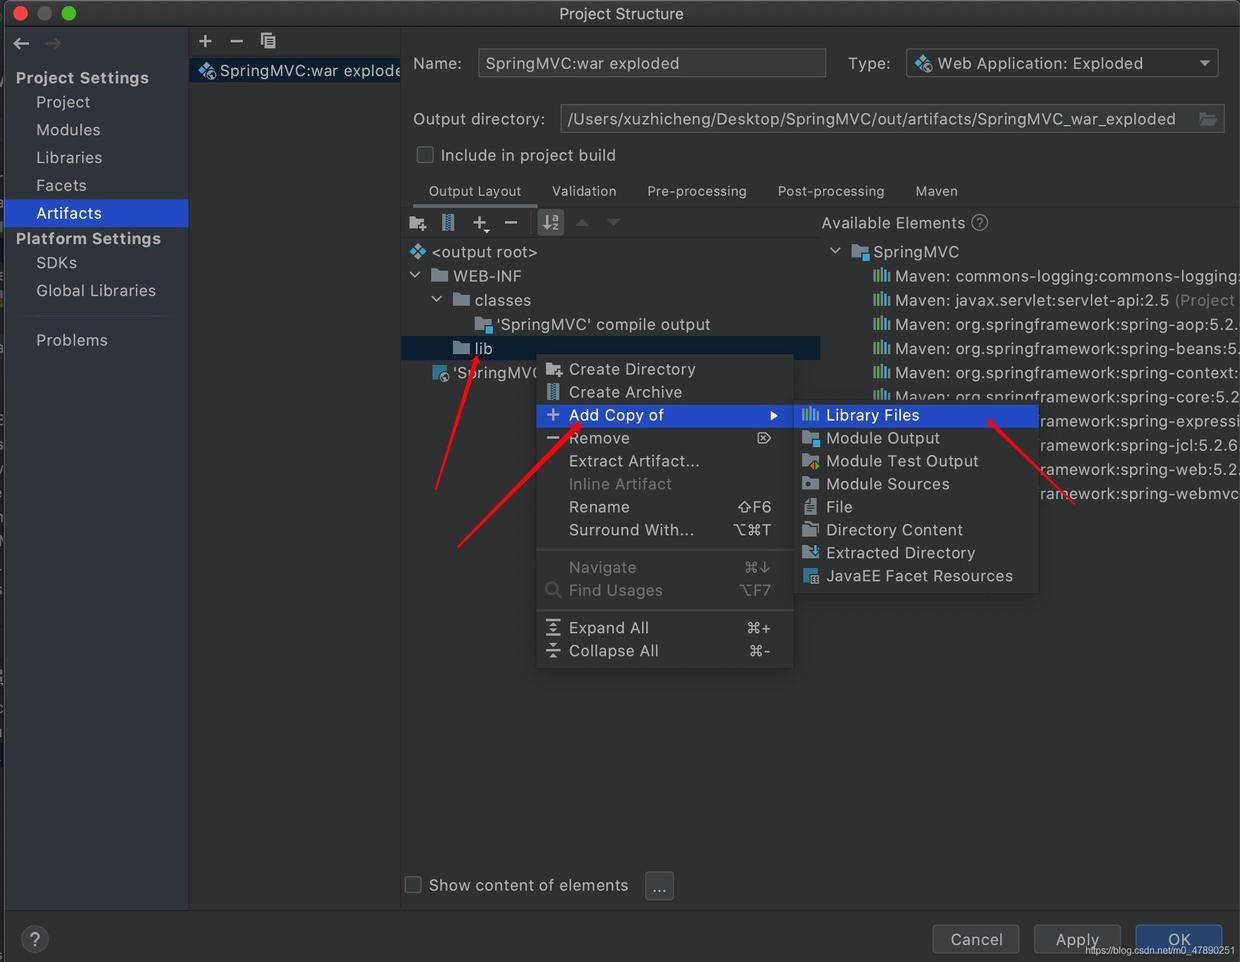Collapse the SpringMVC available elements node

point(835,251)
